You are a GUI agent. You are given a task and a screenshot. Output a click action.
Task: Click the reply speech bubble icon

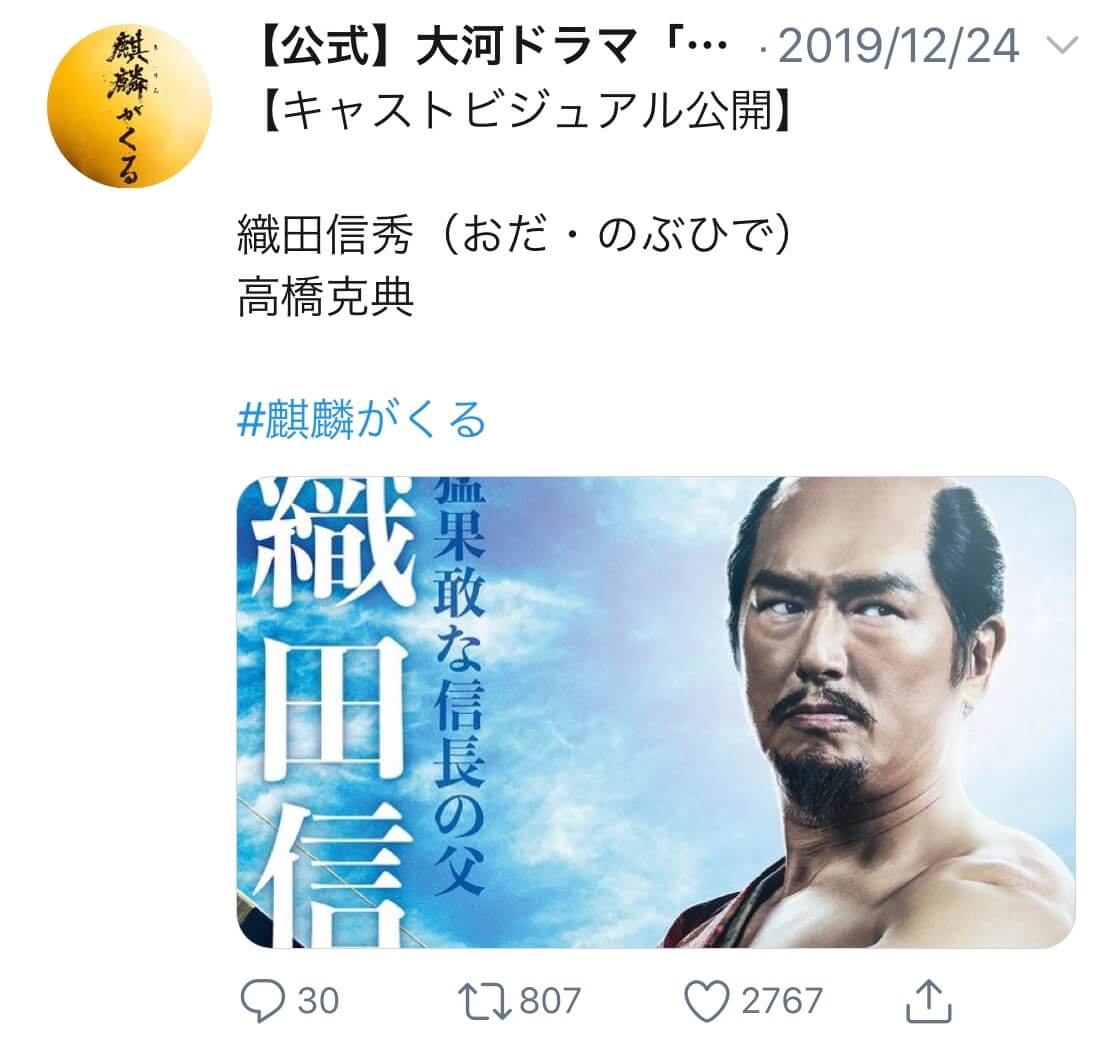(x=263, y=1000)
